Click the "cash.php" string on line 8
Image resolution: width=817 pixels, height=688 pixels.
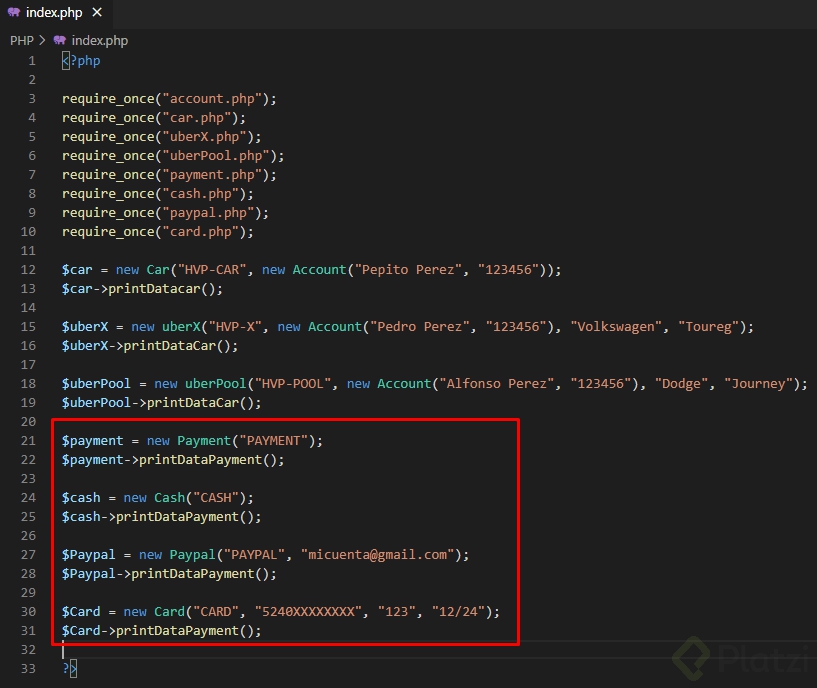(201, 194)
